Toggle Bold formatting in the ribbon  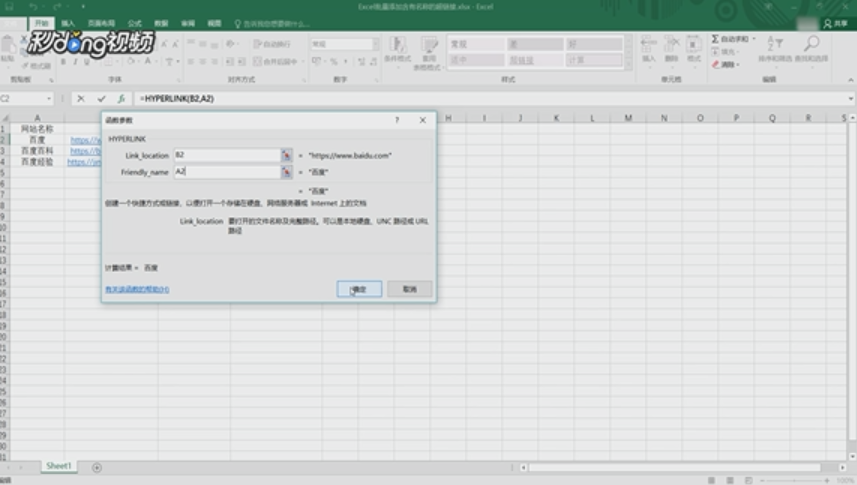(x=63, y=62)
